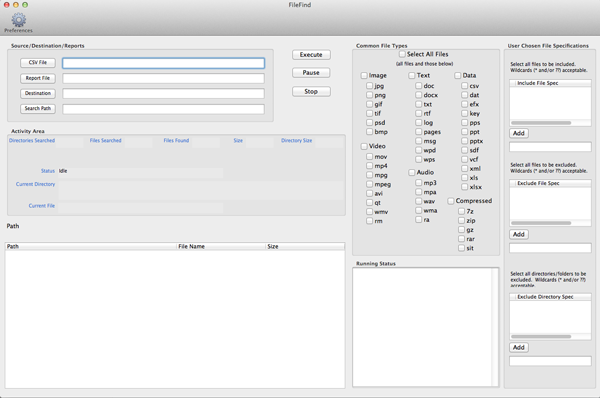Click the Exclude File Spec column header
Screen dimensions: 600x398
(550, 183)
